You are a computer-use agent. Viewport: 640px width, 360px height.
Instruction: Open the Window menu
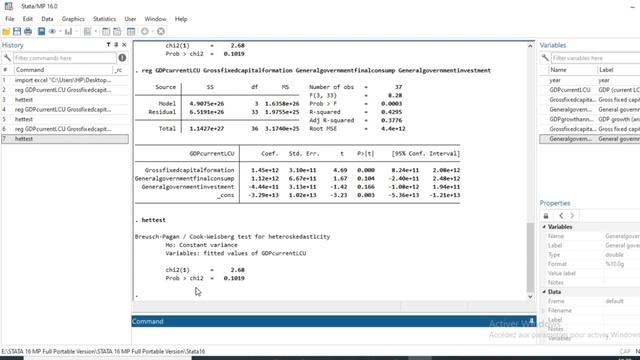pos(156,19)
